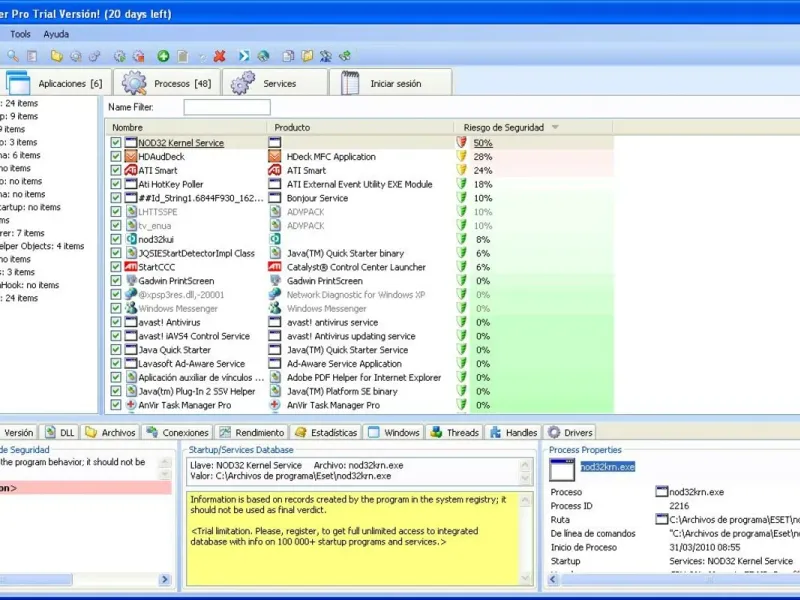Click the magnifier search icon in toolbar
The width and height of the screenshot is (800, 600).
13,56
